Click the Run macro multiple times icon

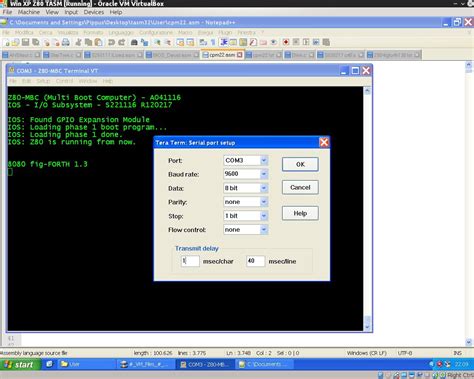pos(316,42)
